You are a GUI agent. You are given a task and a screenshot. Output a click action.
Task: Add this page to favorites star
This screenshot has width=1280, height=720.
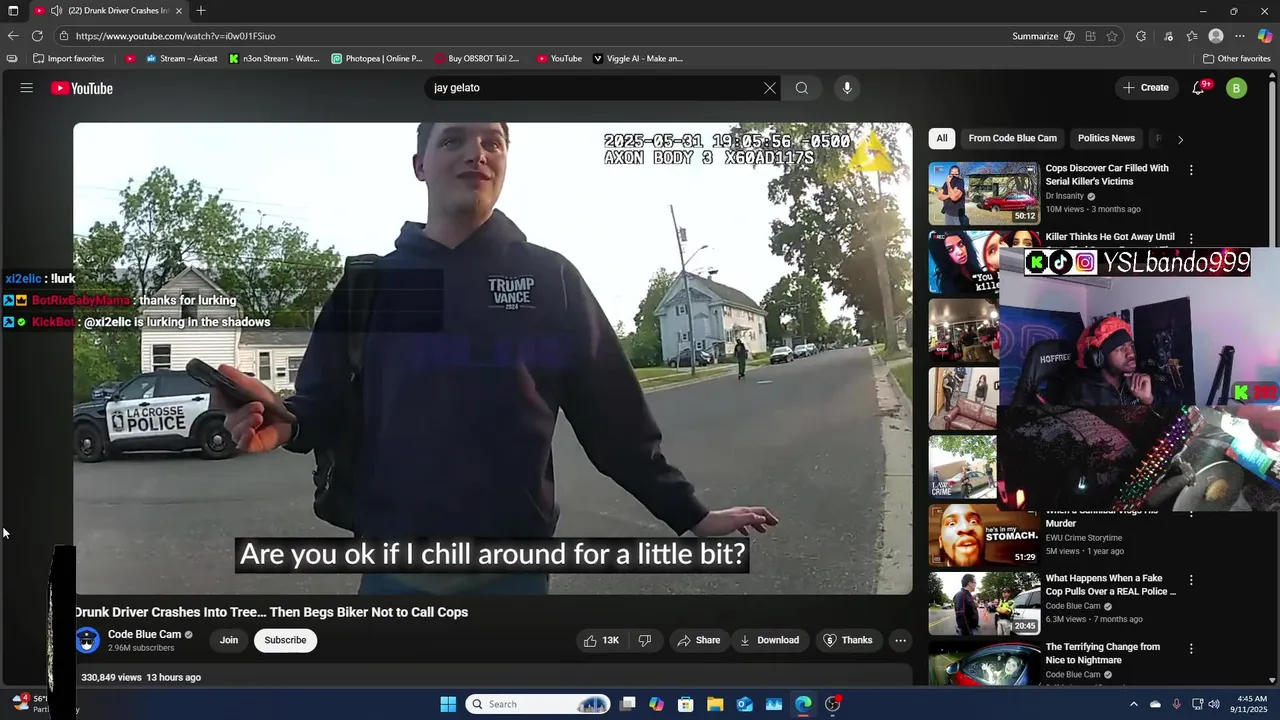point(1112,36)
